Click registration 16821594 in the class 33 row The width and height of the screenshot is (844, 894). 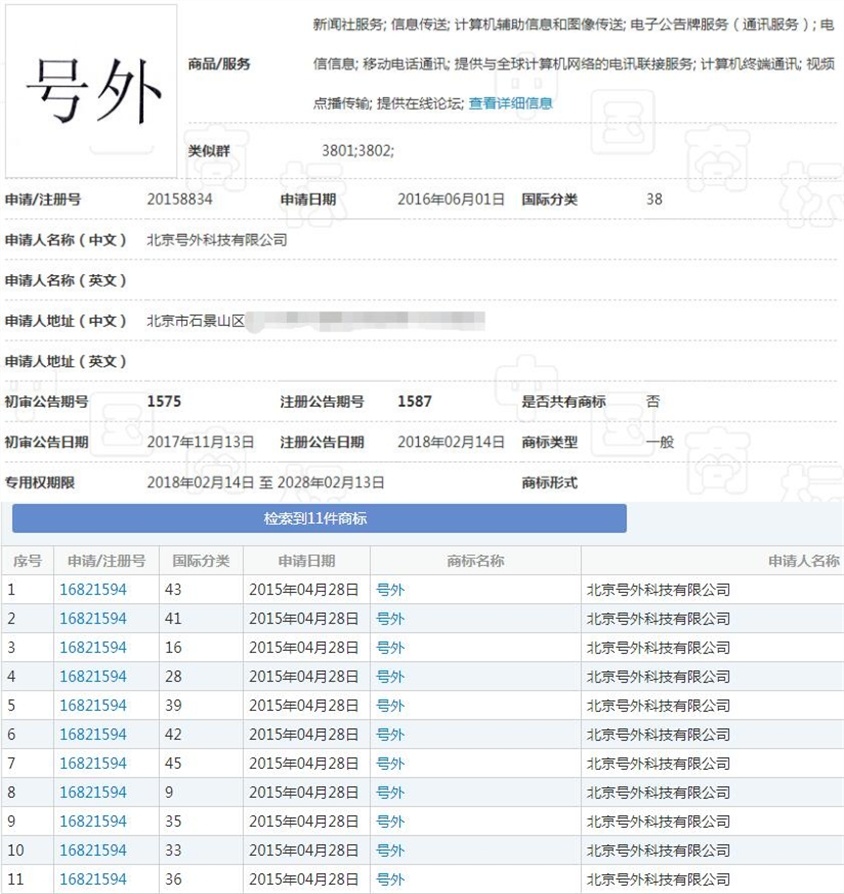tap(92, 850)
